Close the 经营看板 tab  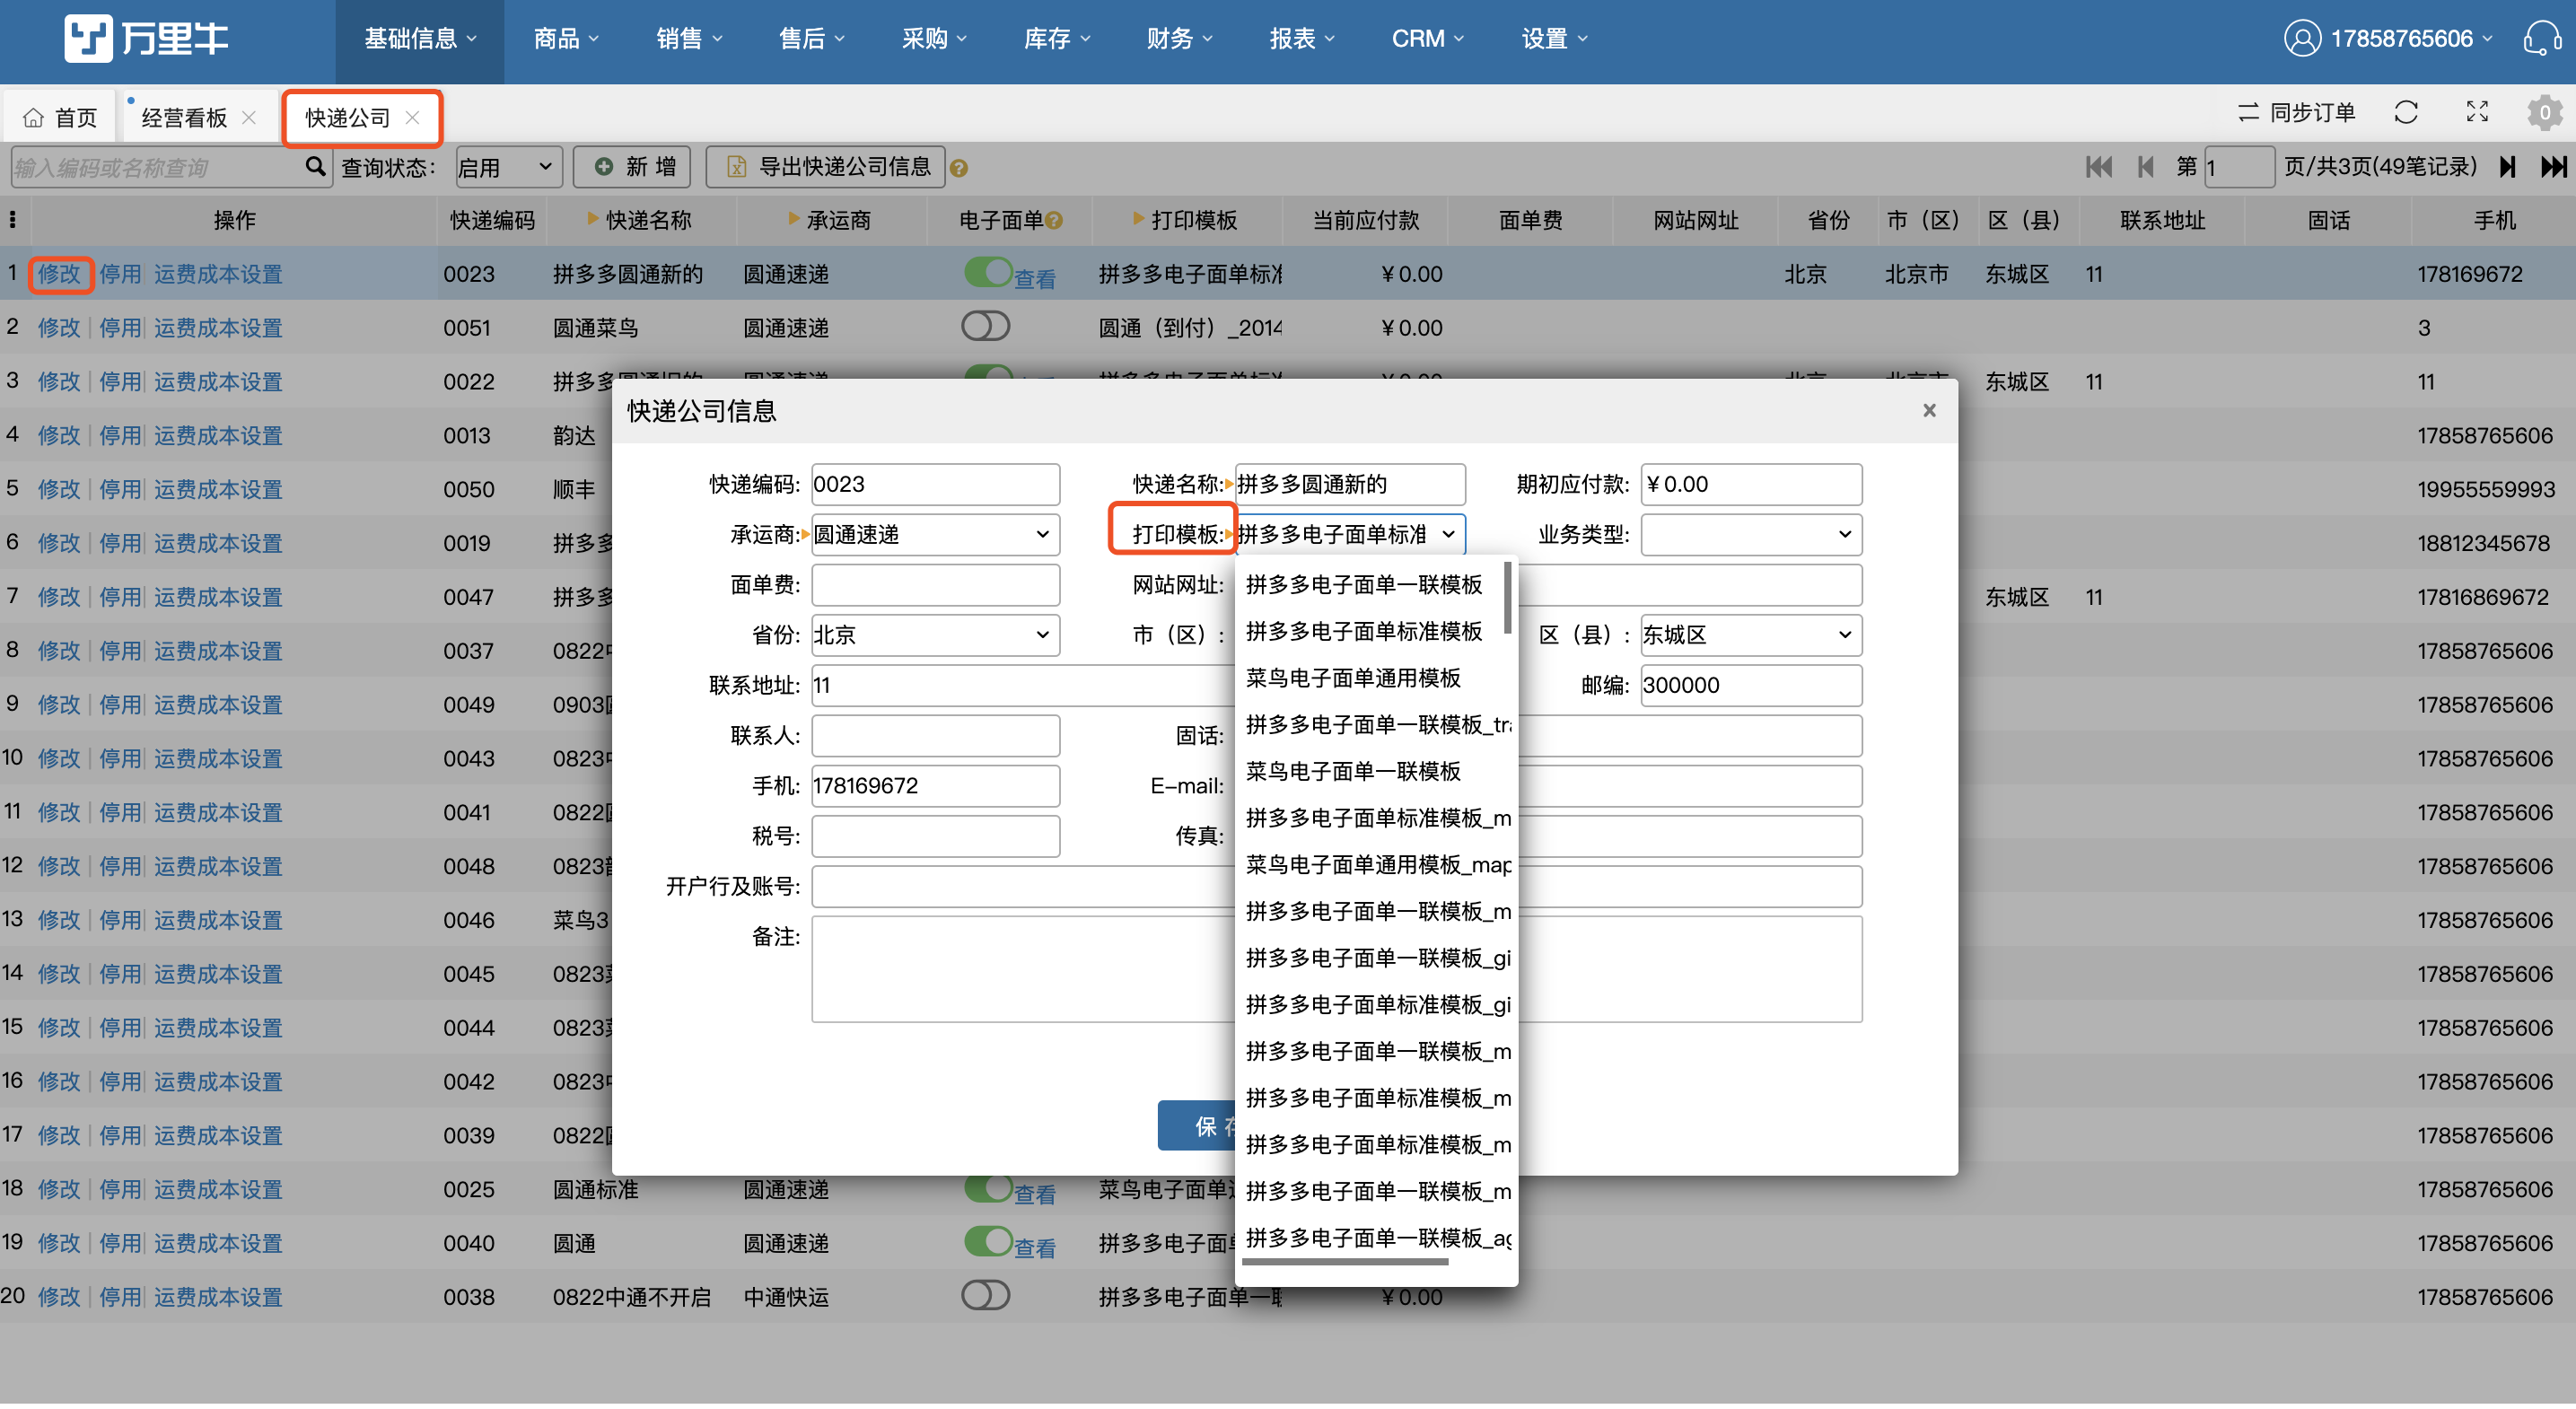tap(249, 118)
